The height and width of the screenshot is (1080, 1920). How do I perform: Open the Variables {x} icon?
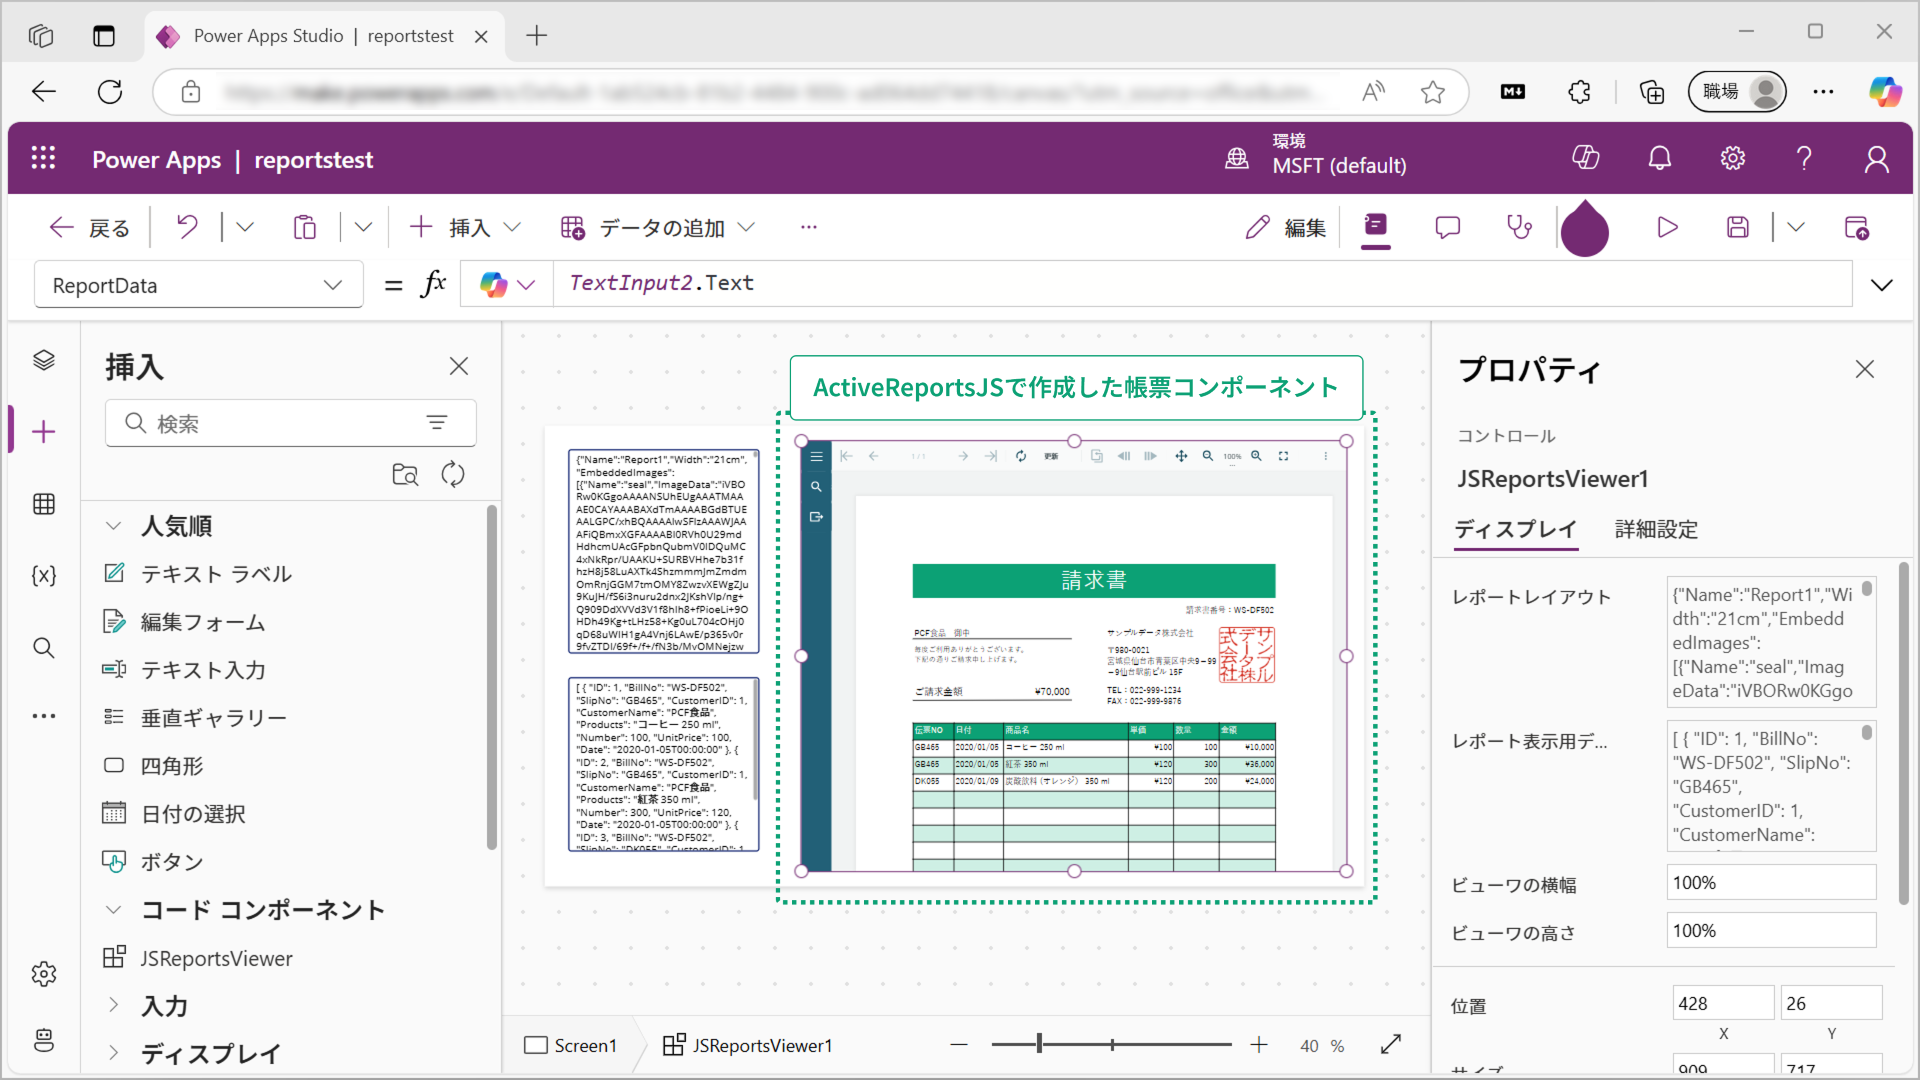[x=44, y=576]
